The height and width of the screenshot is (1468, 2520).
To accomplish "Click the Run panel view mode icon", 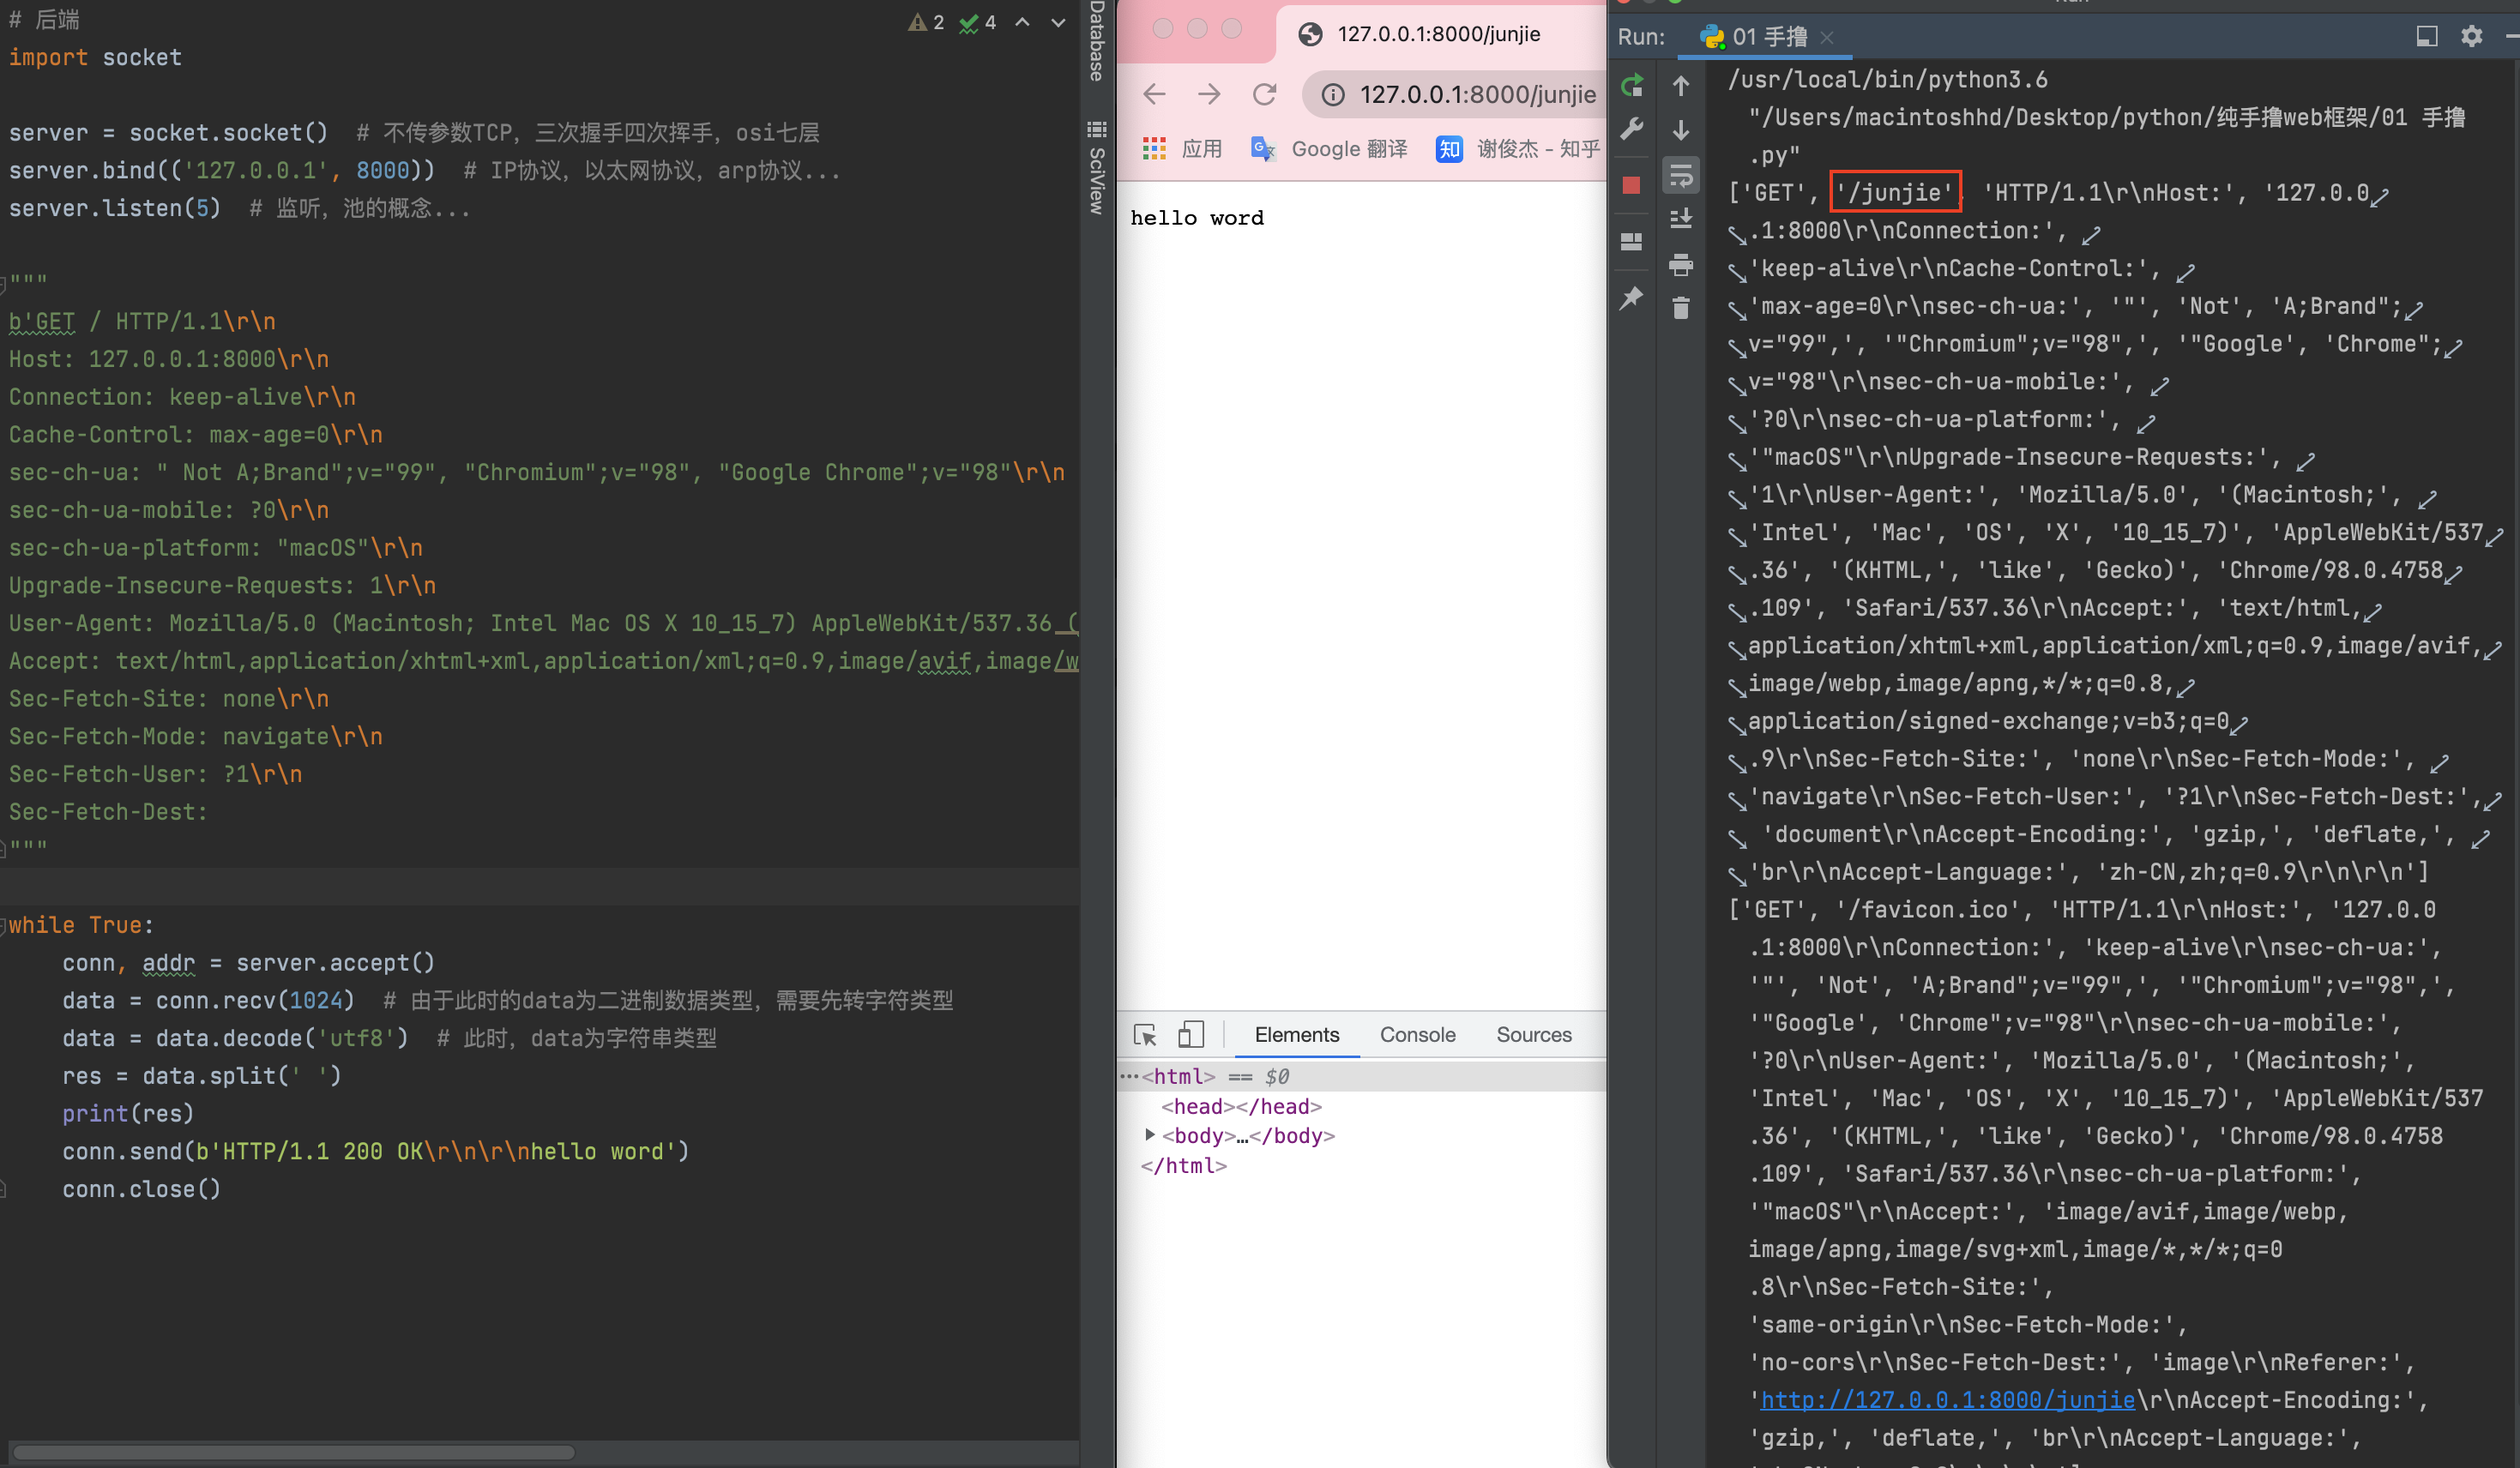I will (2426, 36).
